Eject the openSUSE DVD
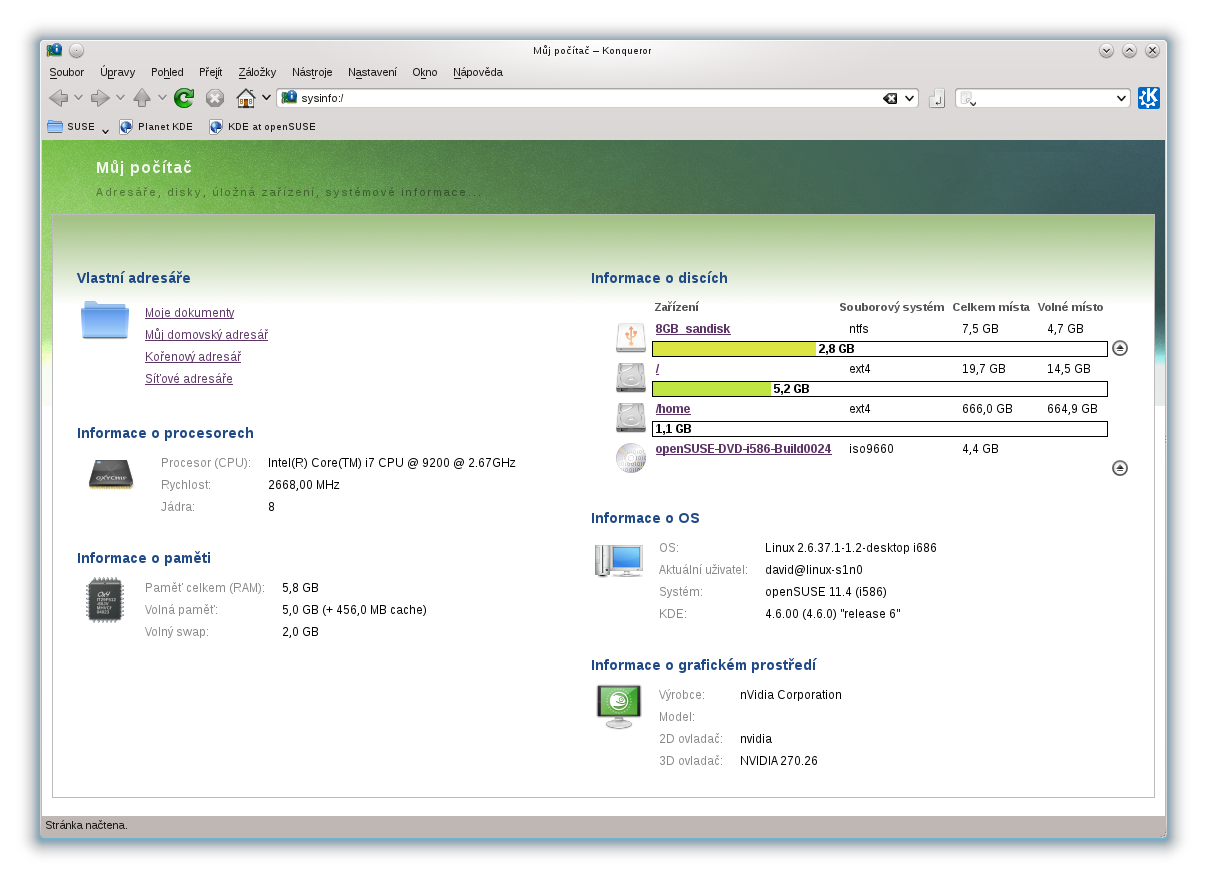Image resolution: width=1207 pixels, height=878 pixels. point(1120,468)
